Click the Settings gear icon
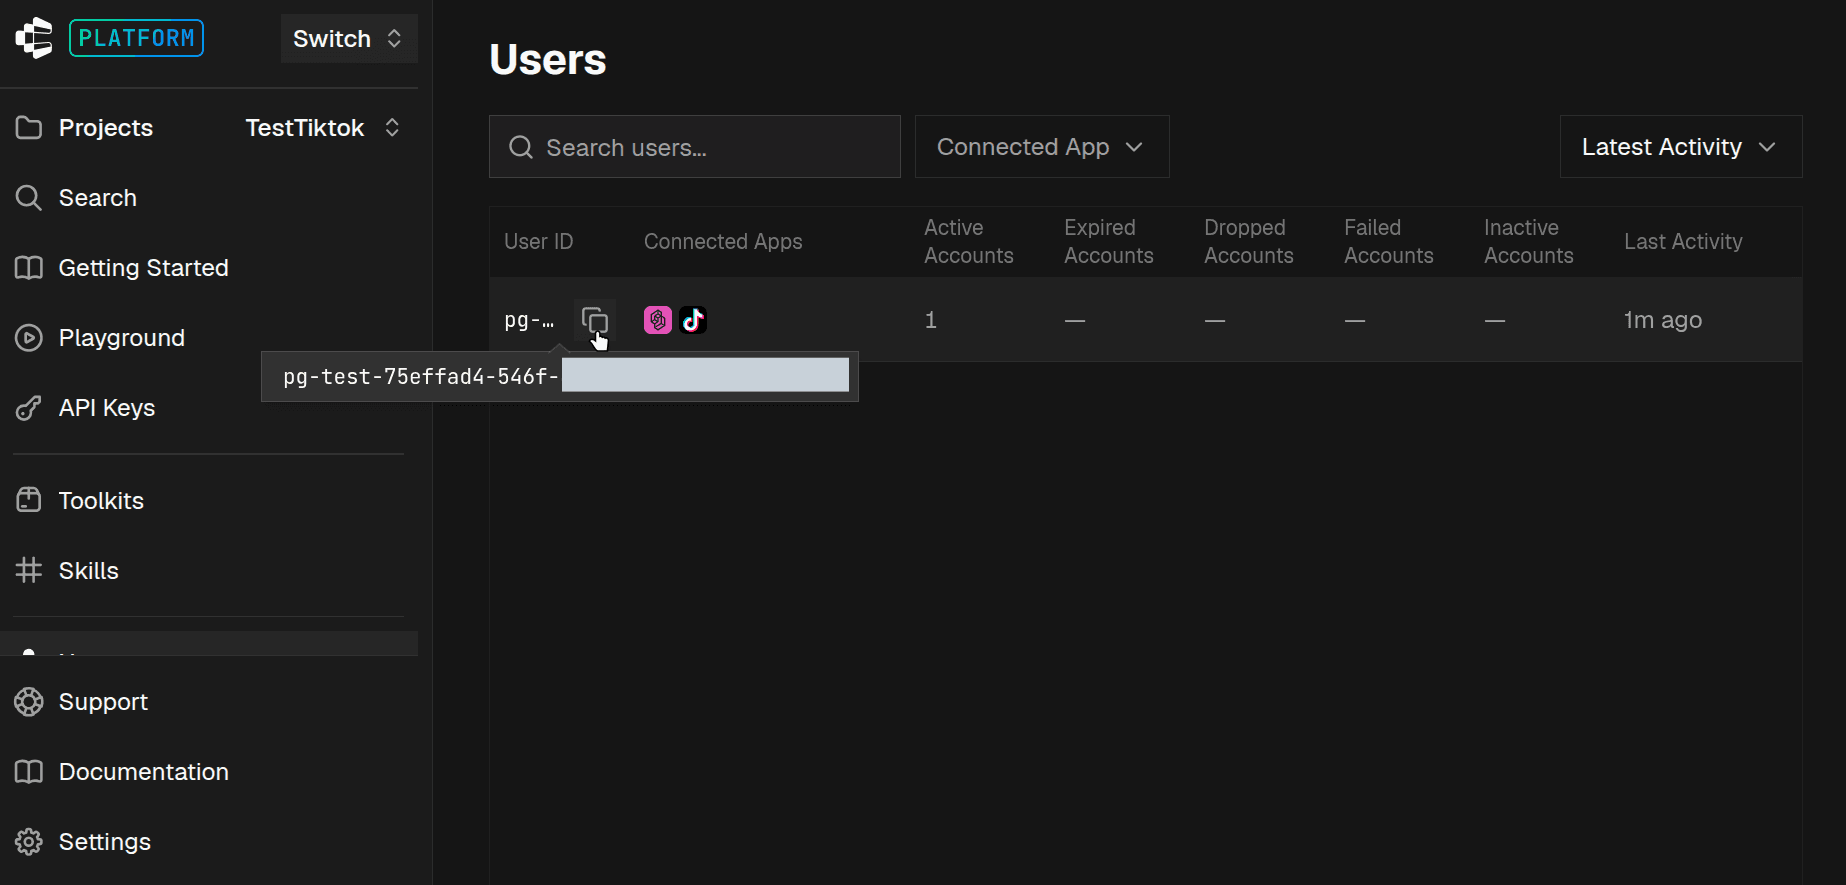 coord(29,842)
